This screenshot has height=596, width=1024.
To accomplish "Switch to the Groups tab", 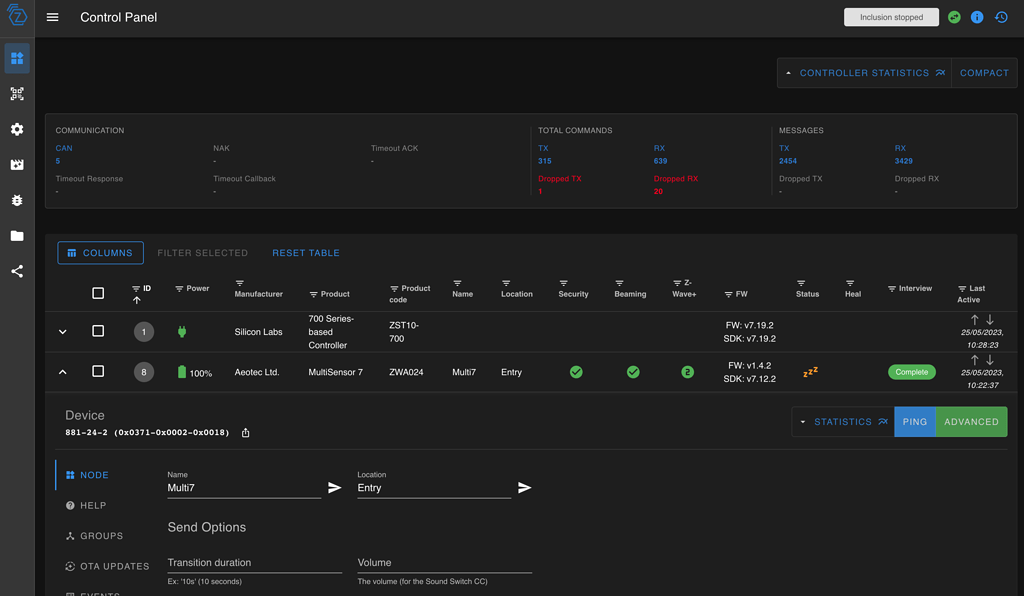I will (x=101, y=536).
